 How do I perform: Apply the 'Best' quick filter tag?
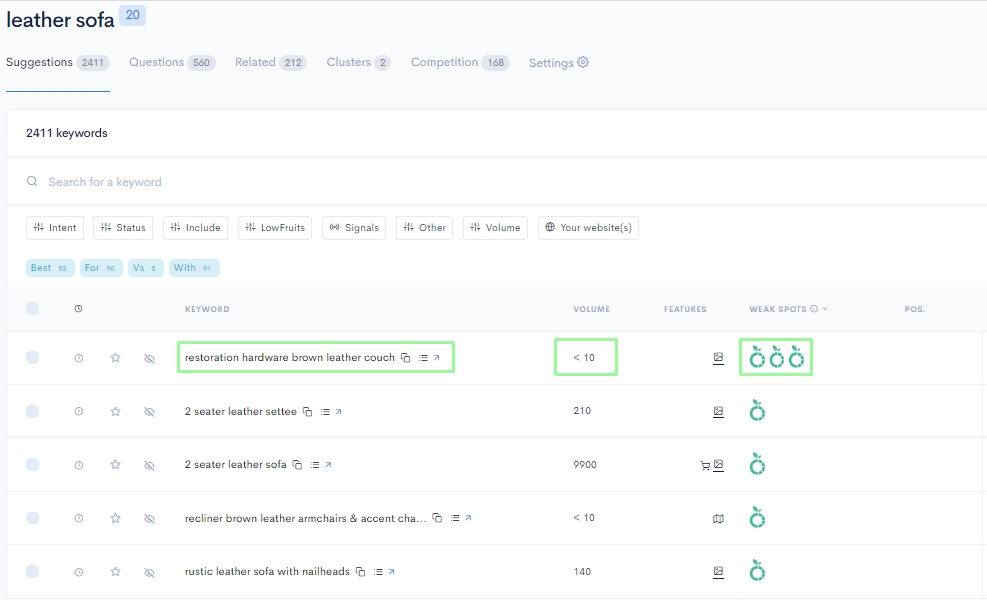[50, 268]
